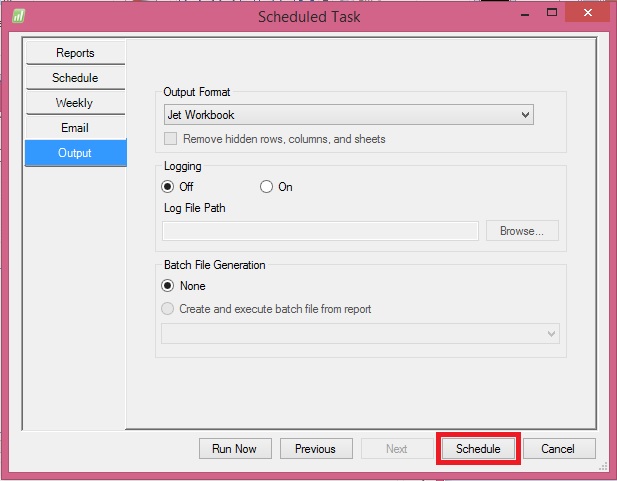Screen dimensions: 617x481
Task: Open the Schedule tab in left sidebar
Action: [x=75, y=78]
